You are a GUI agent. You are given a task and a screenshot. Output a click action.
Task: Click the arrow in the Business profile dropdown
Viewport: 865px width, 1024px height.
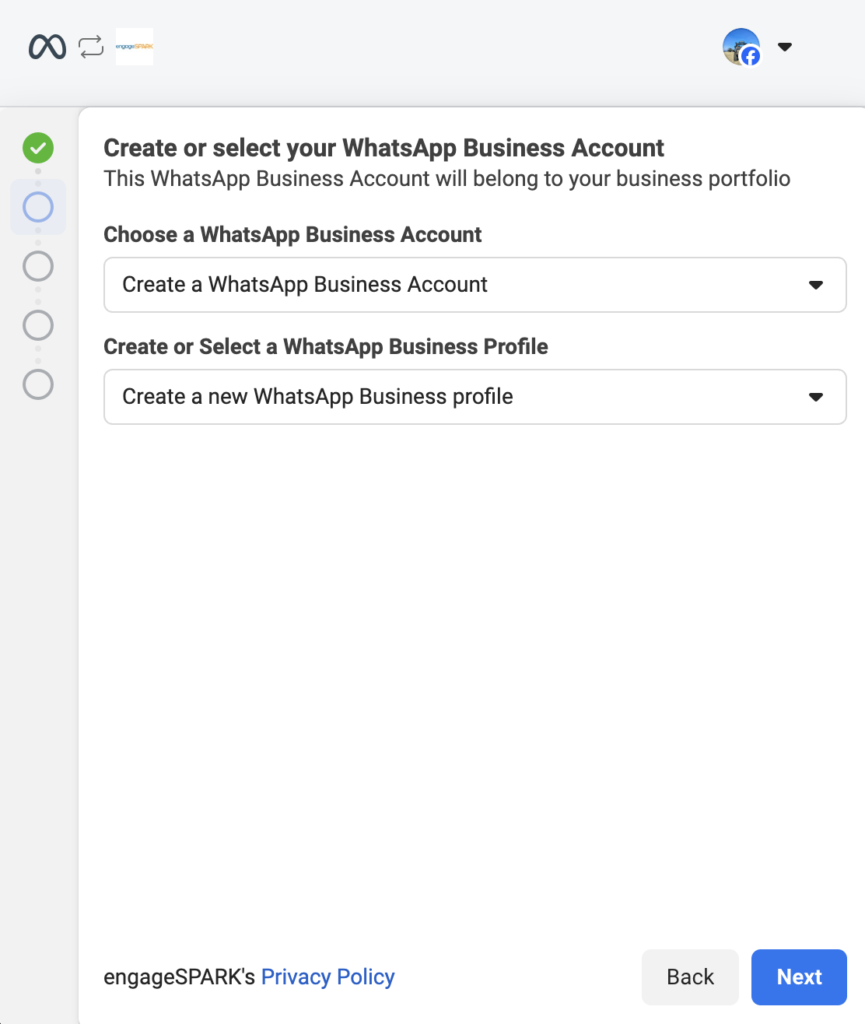[x=815, y=397]
